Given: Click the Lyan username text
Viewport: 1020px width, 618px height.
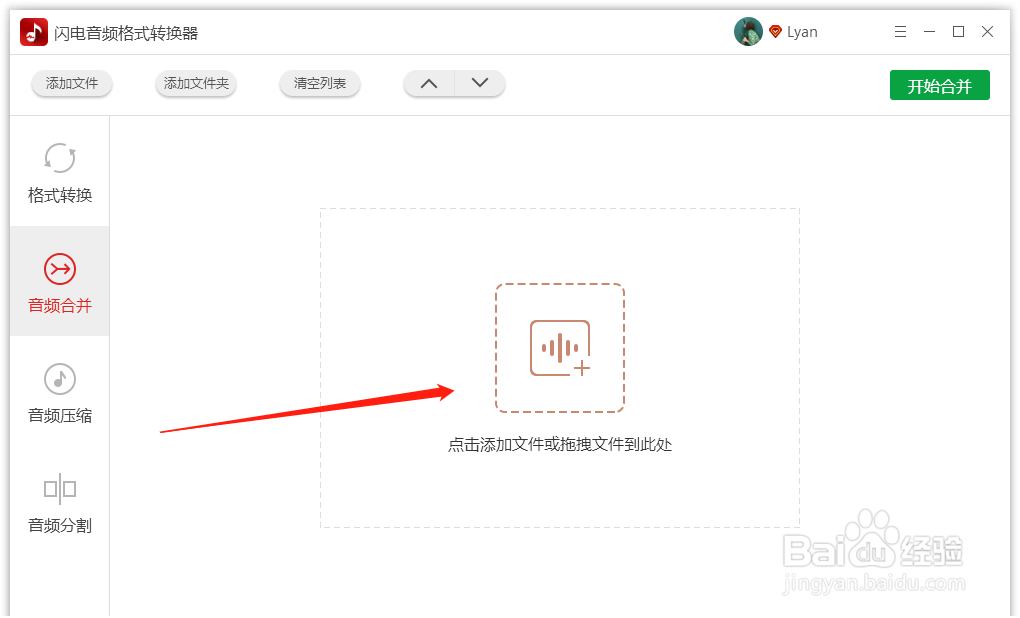Looking at the screenshot, I should (x=802, y=32).
